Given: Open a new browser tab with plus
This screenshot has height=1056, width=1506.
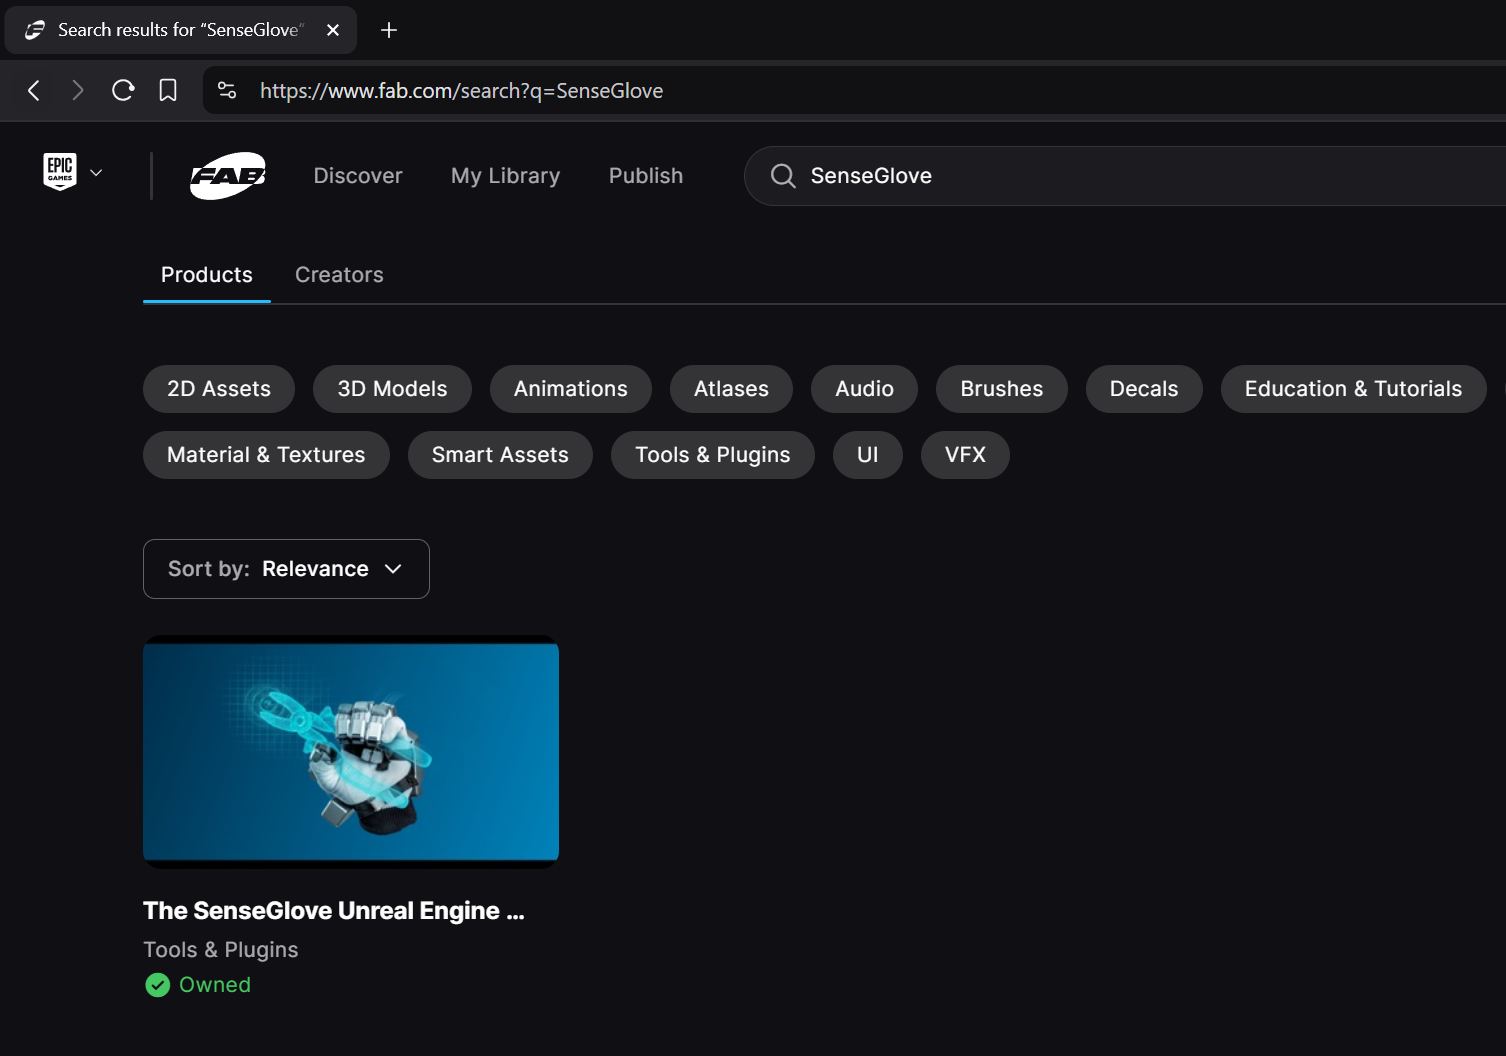Looking at the screenshot, I should (x=388, y=30).
